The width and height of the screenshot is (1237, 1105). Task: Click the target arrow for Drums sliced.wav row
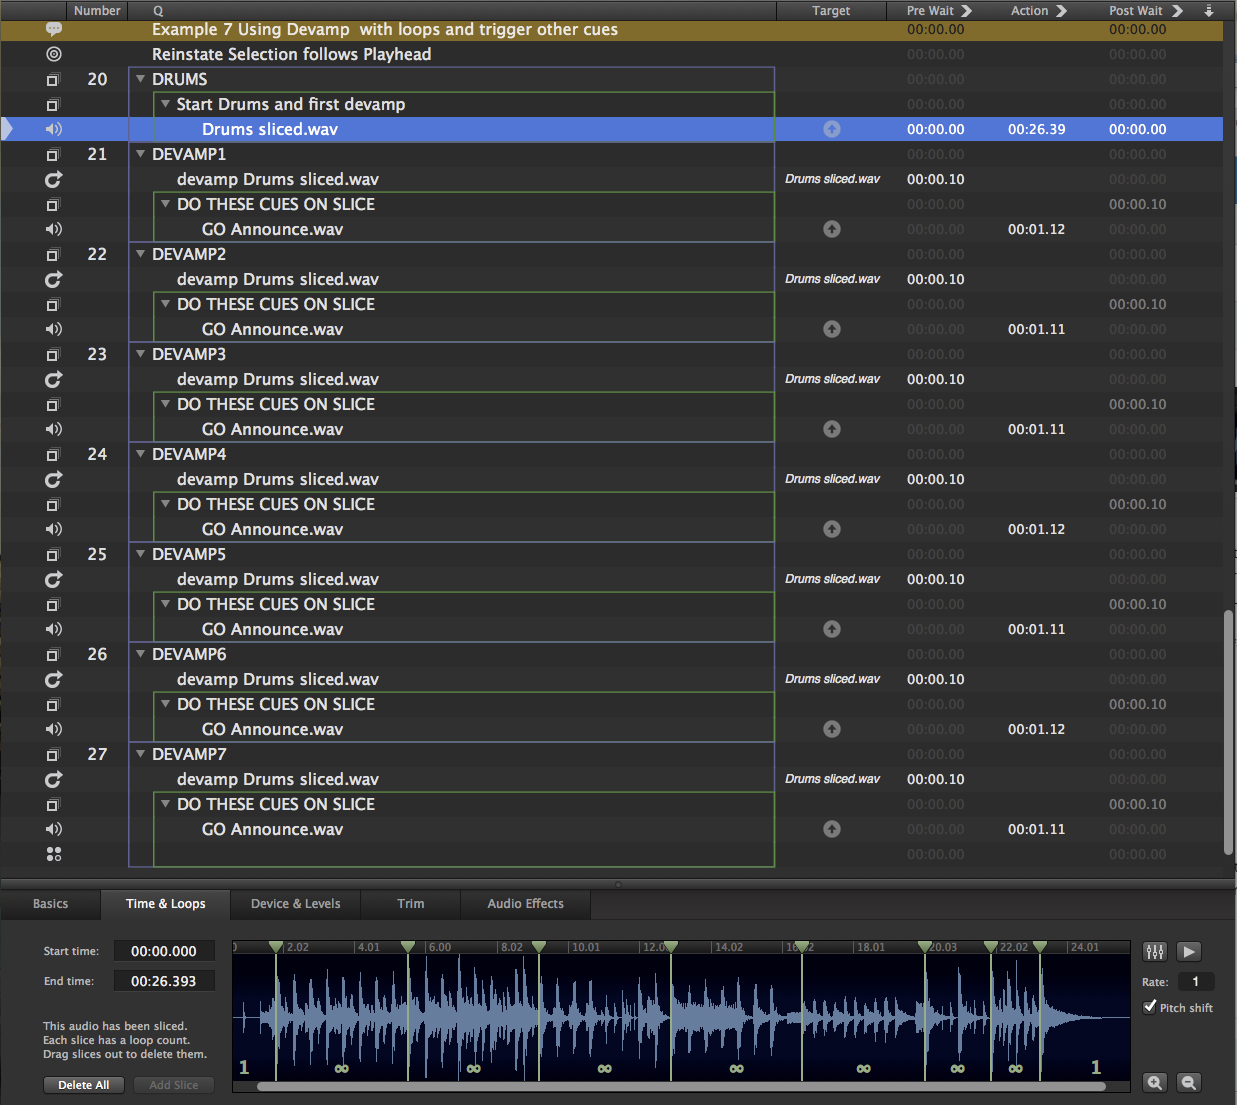point(832,129)
